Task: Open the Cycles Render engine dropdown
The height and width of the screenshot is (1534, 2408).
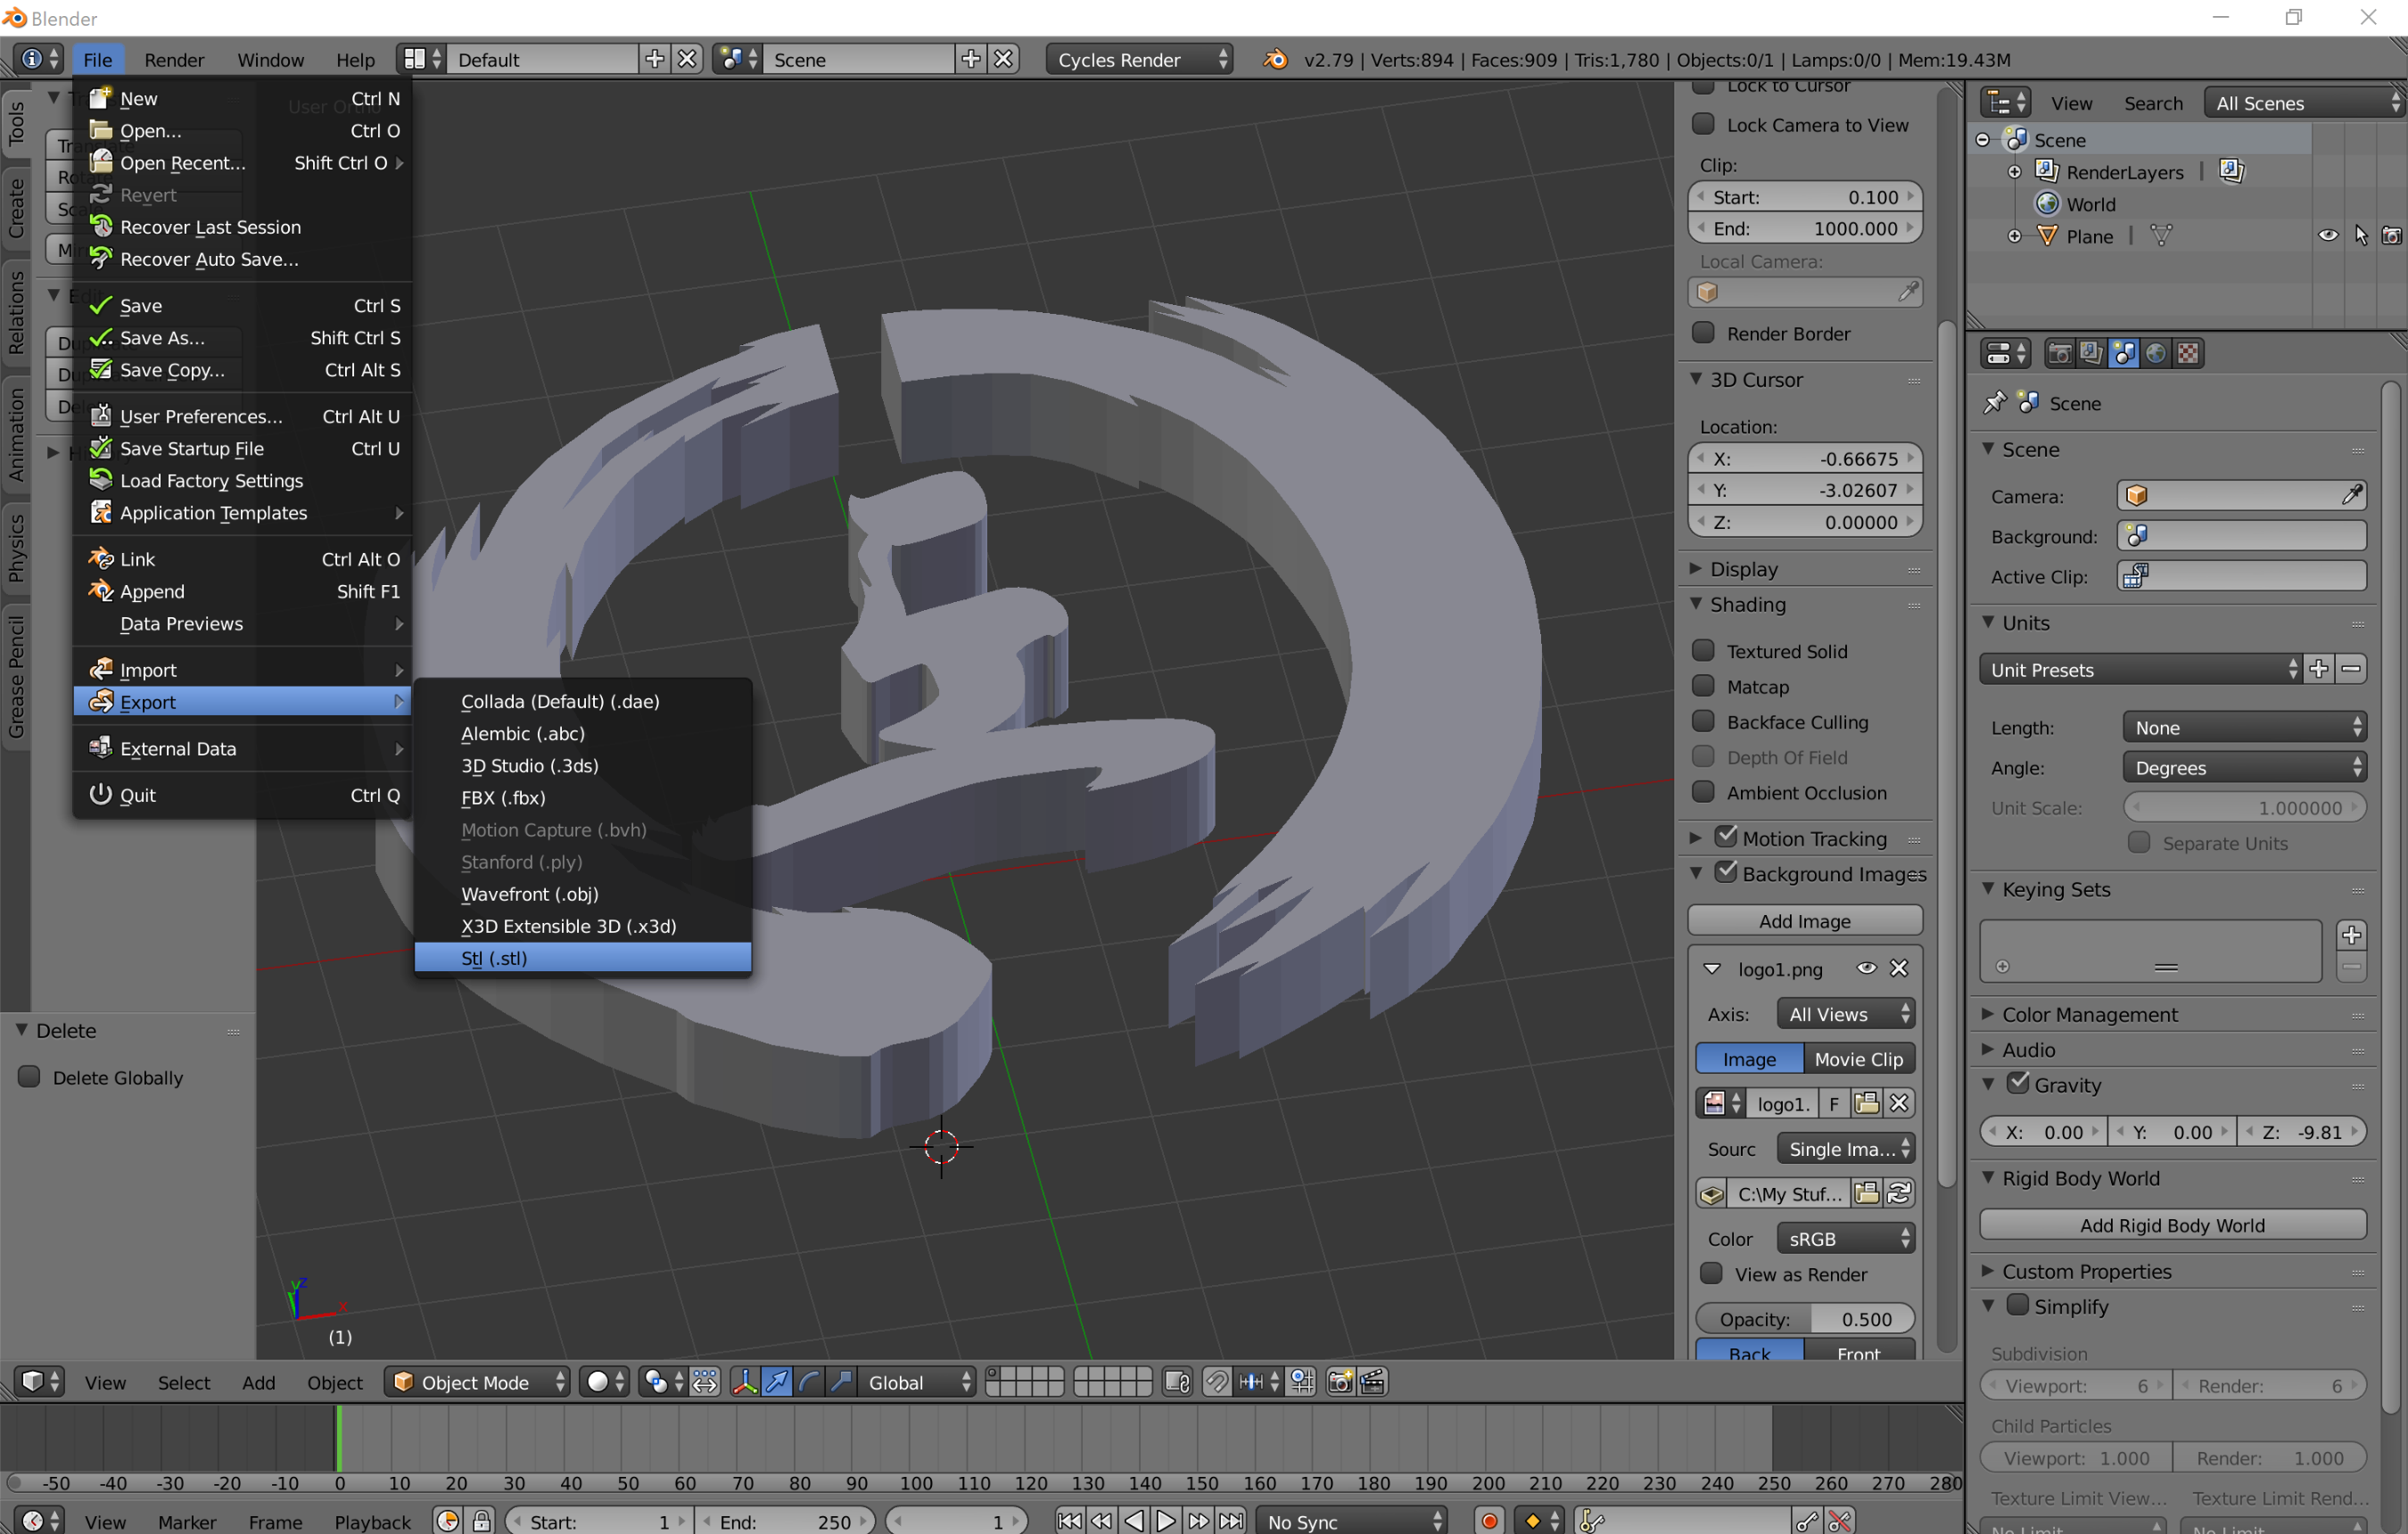Action: [1139, 59]
